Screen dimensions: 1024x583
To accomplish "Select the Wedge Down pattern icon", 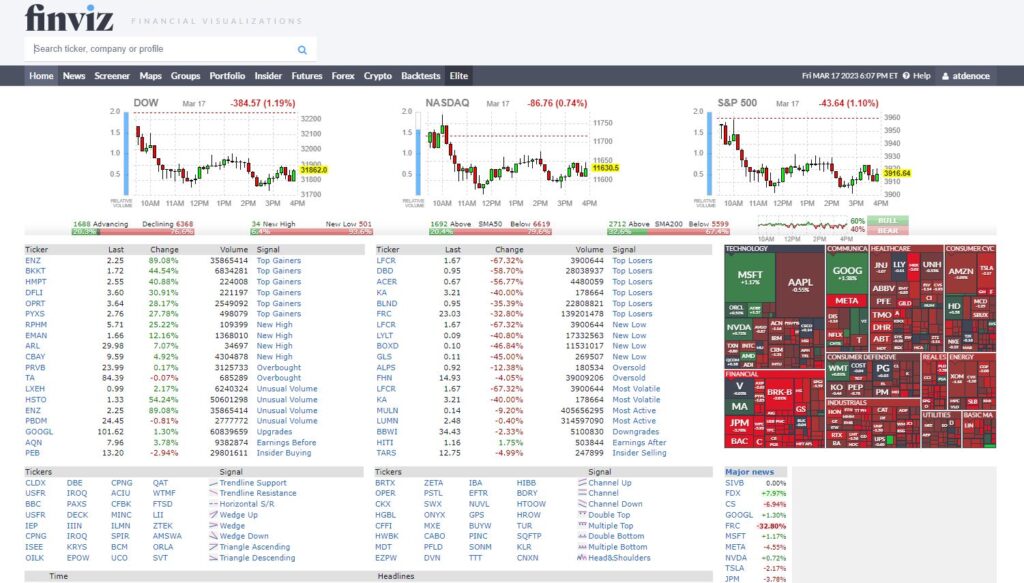I will tap(215, 536).
